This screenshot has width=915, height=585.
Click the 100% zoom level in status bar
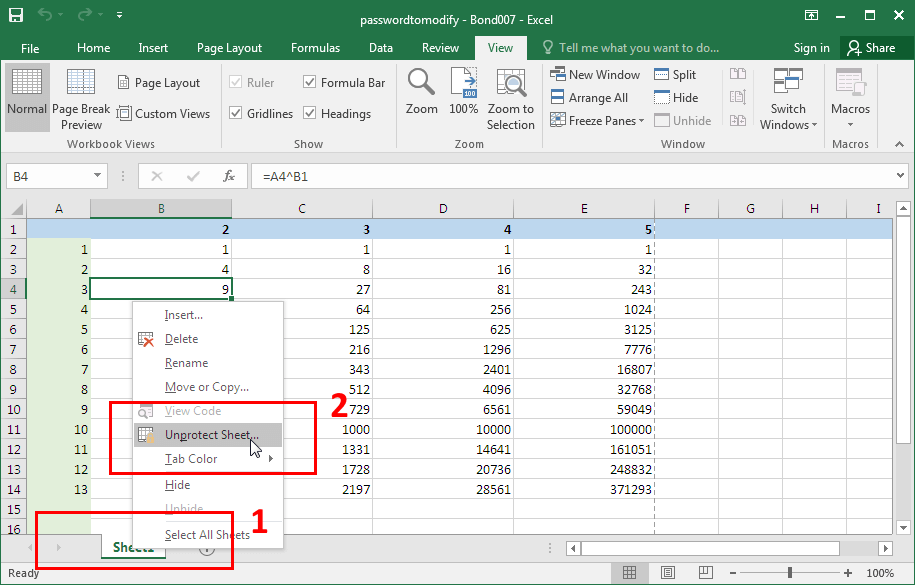(879, 573)
